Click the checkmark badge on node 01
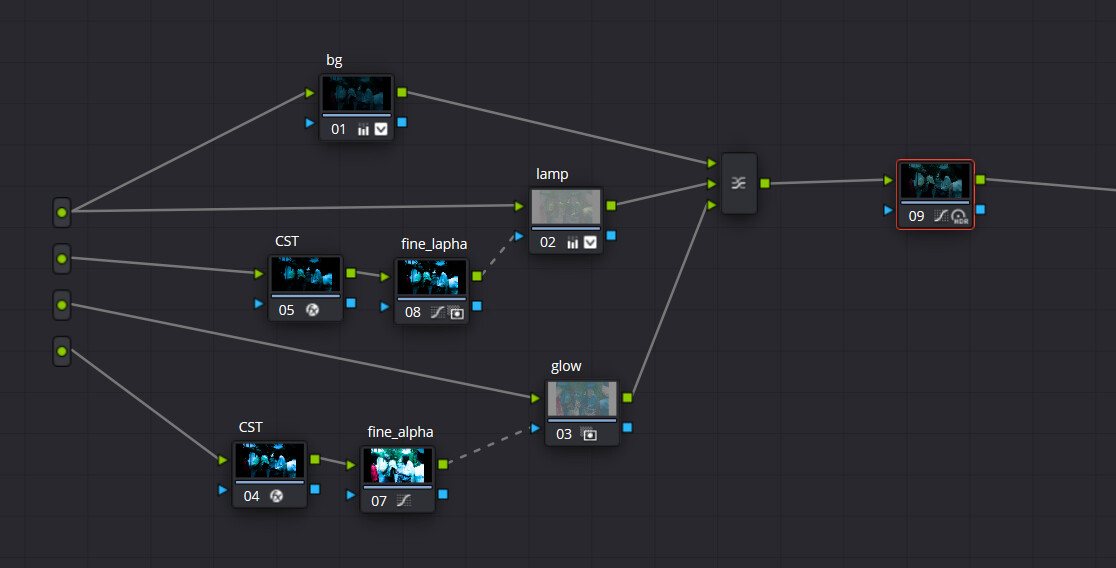 click(381, 129)
